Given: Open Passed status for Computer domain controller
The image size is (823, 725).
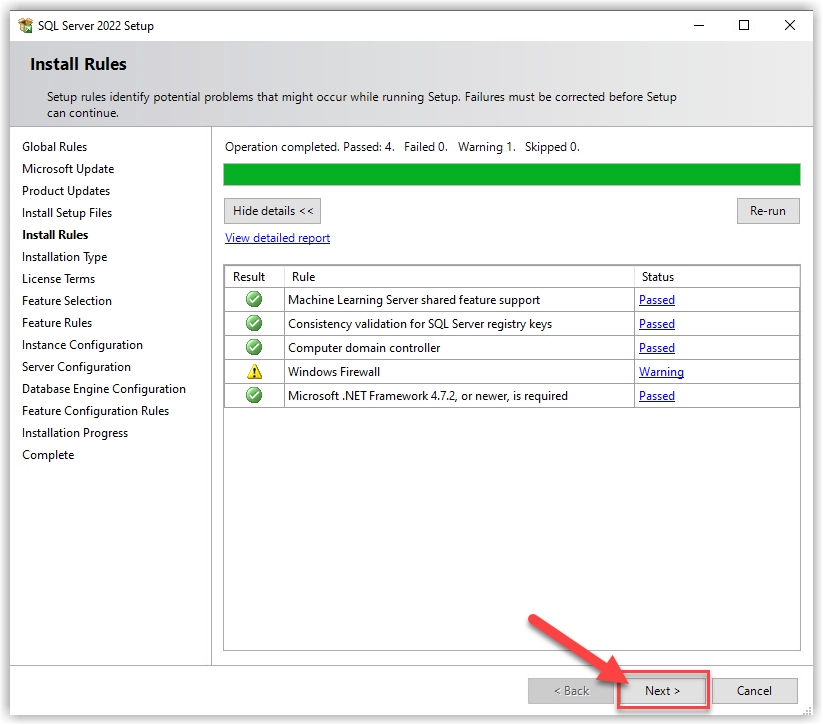Looking at the screenshot, I should click(657, 348).
